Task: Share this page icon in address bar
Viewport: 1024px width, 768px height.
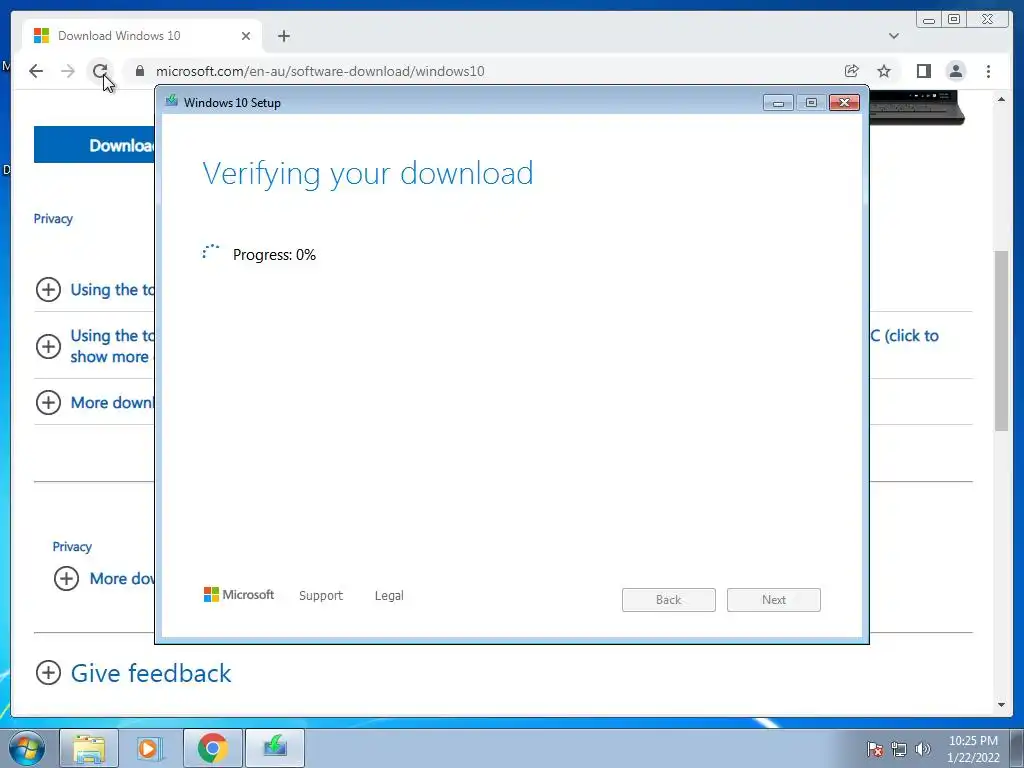Action: pyautogui.click(x=852, y=71)
